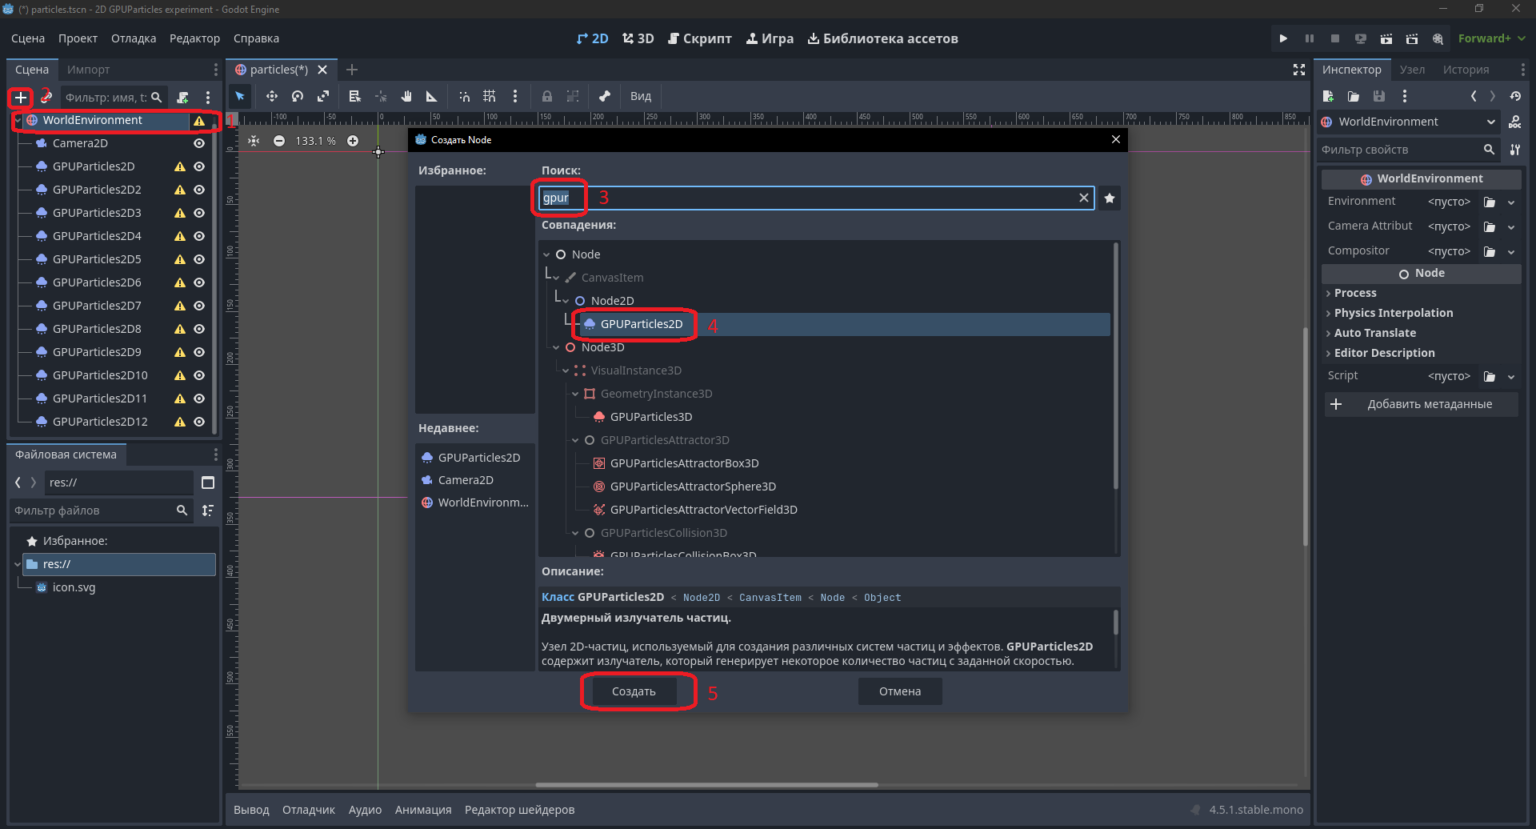The width and height of the screenshot is (1536, 829).
Task: Select the Move tool in viewport toolbar
Action: (271, 96)
